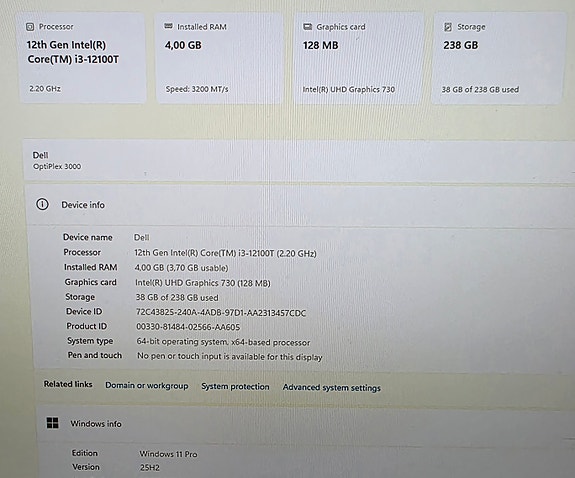Viewport: 575px width, 478px height.
Task: Click the Installed RAM memory icon
Action: point(168,26)
